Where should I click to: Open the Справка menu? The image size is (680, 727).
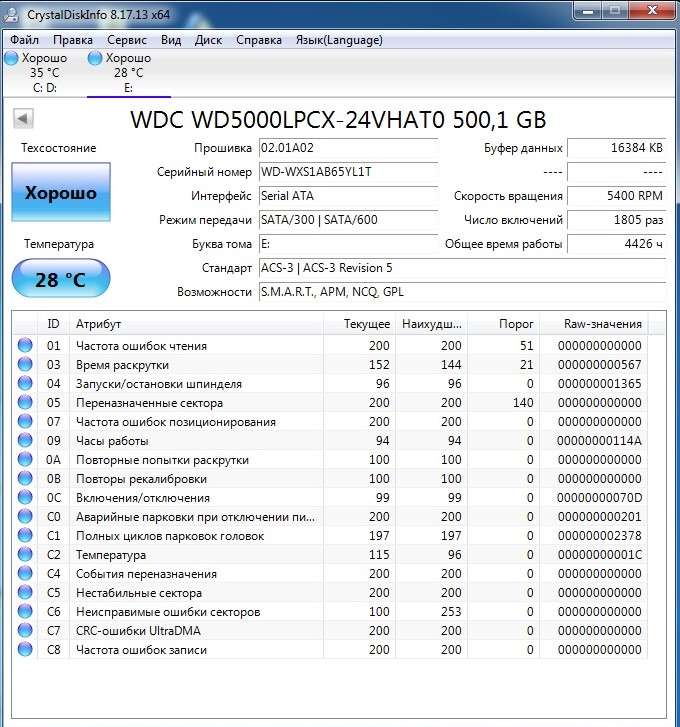coord(259,40)
